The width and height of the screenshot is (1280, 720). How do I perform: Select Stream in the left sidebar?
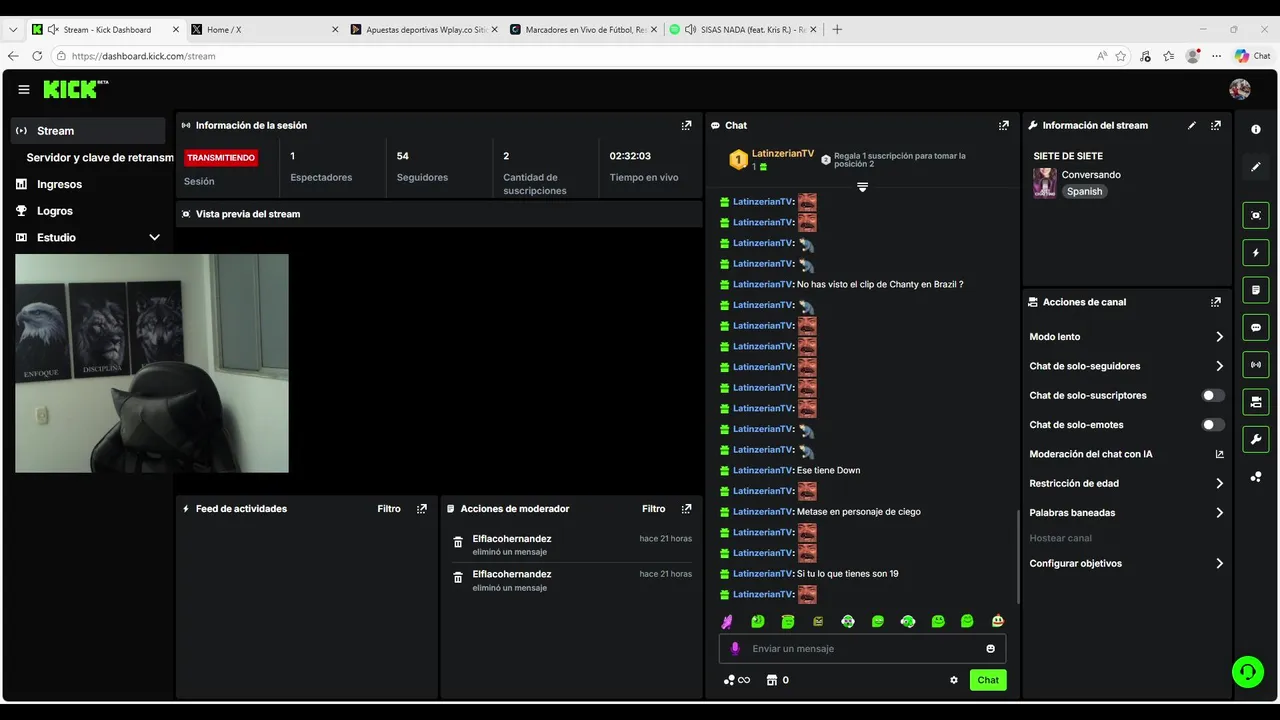pyautogui.click(x=88, y=131)
